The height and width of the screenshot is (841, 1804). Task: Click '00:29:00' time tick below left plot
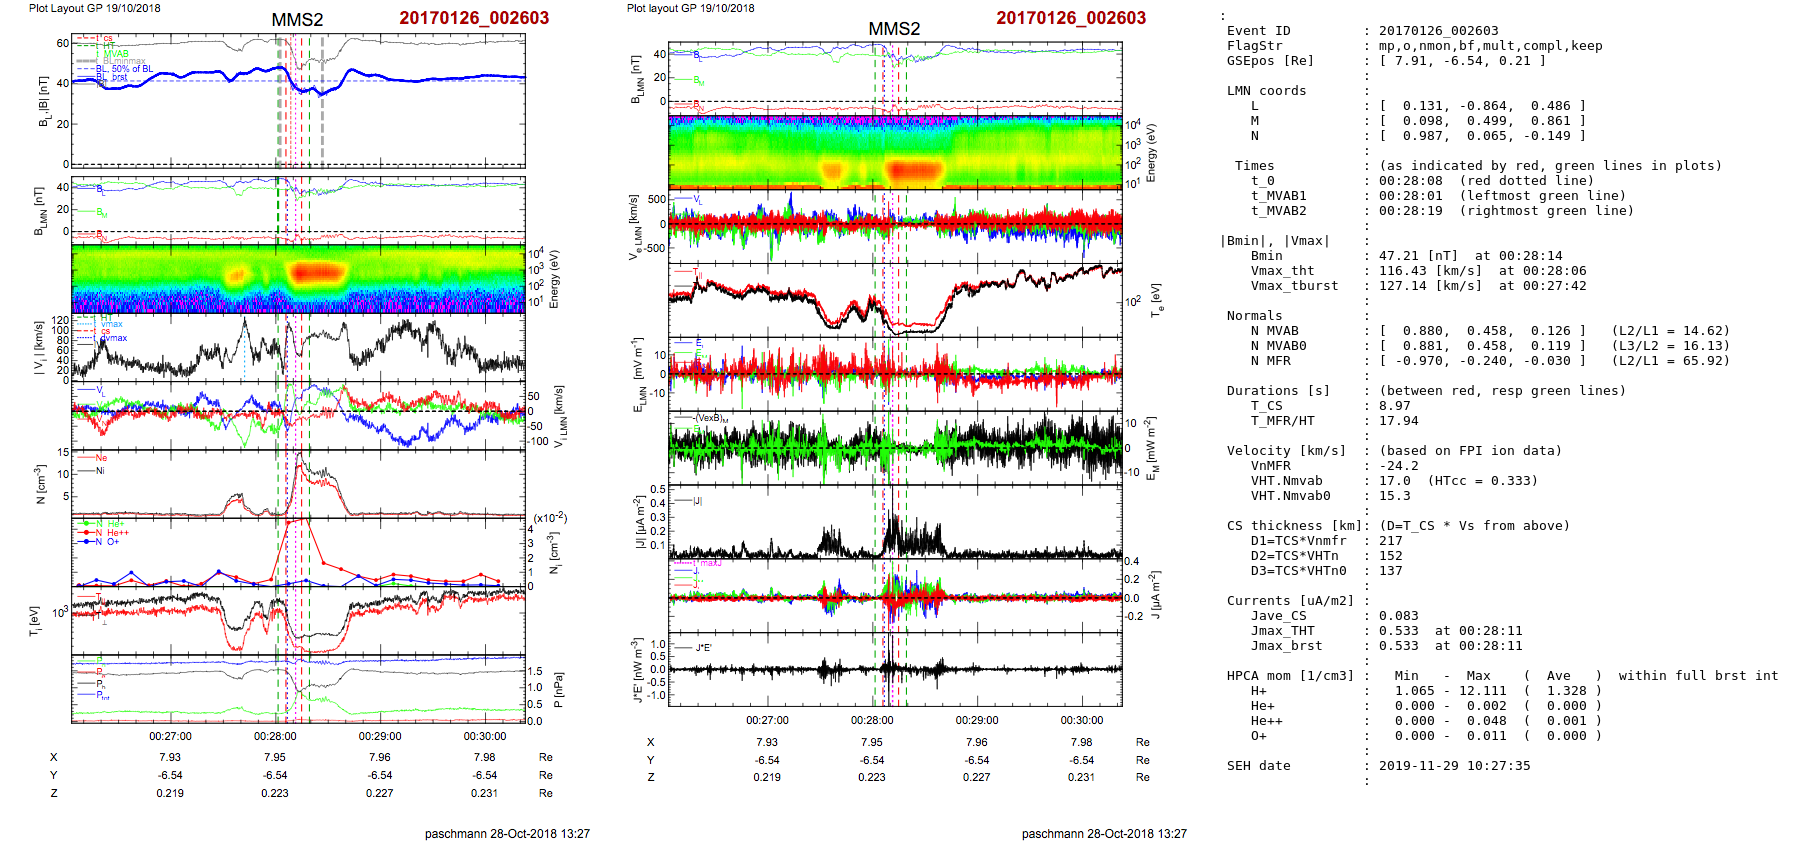(380, 736)
